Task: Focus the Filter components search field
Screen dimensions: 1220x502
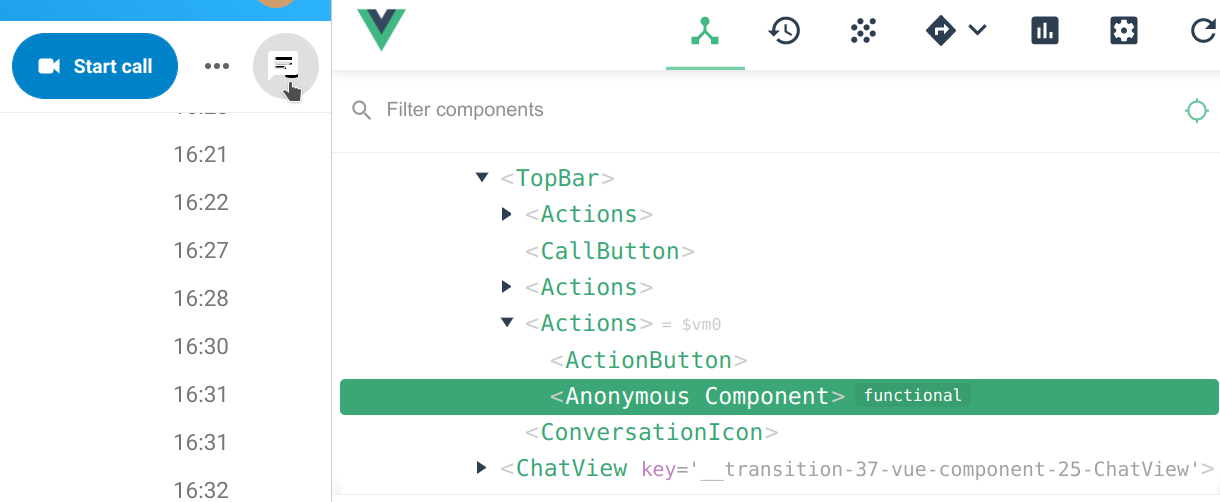Action: point(600,110)
